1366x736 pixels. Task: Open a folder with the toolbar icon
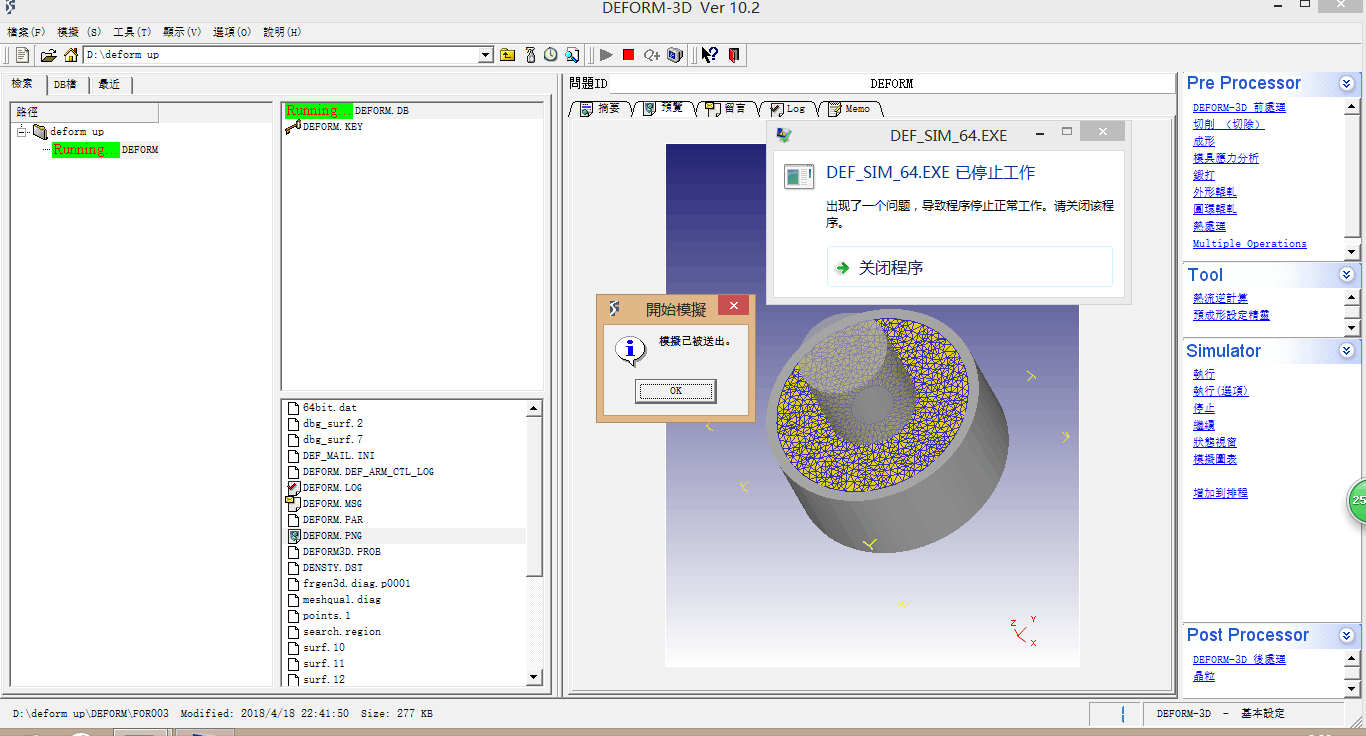[x=48, y=55]
